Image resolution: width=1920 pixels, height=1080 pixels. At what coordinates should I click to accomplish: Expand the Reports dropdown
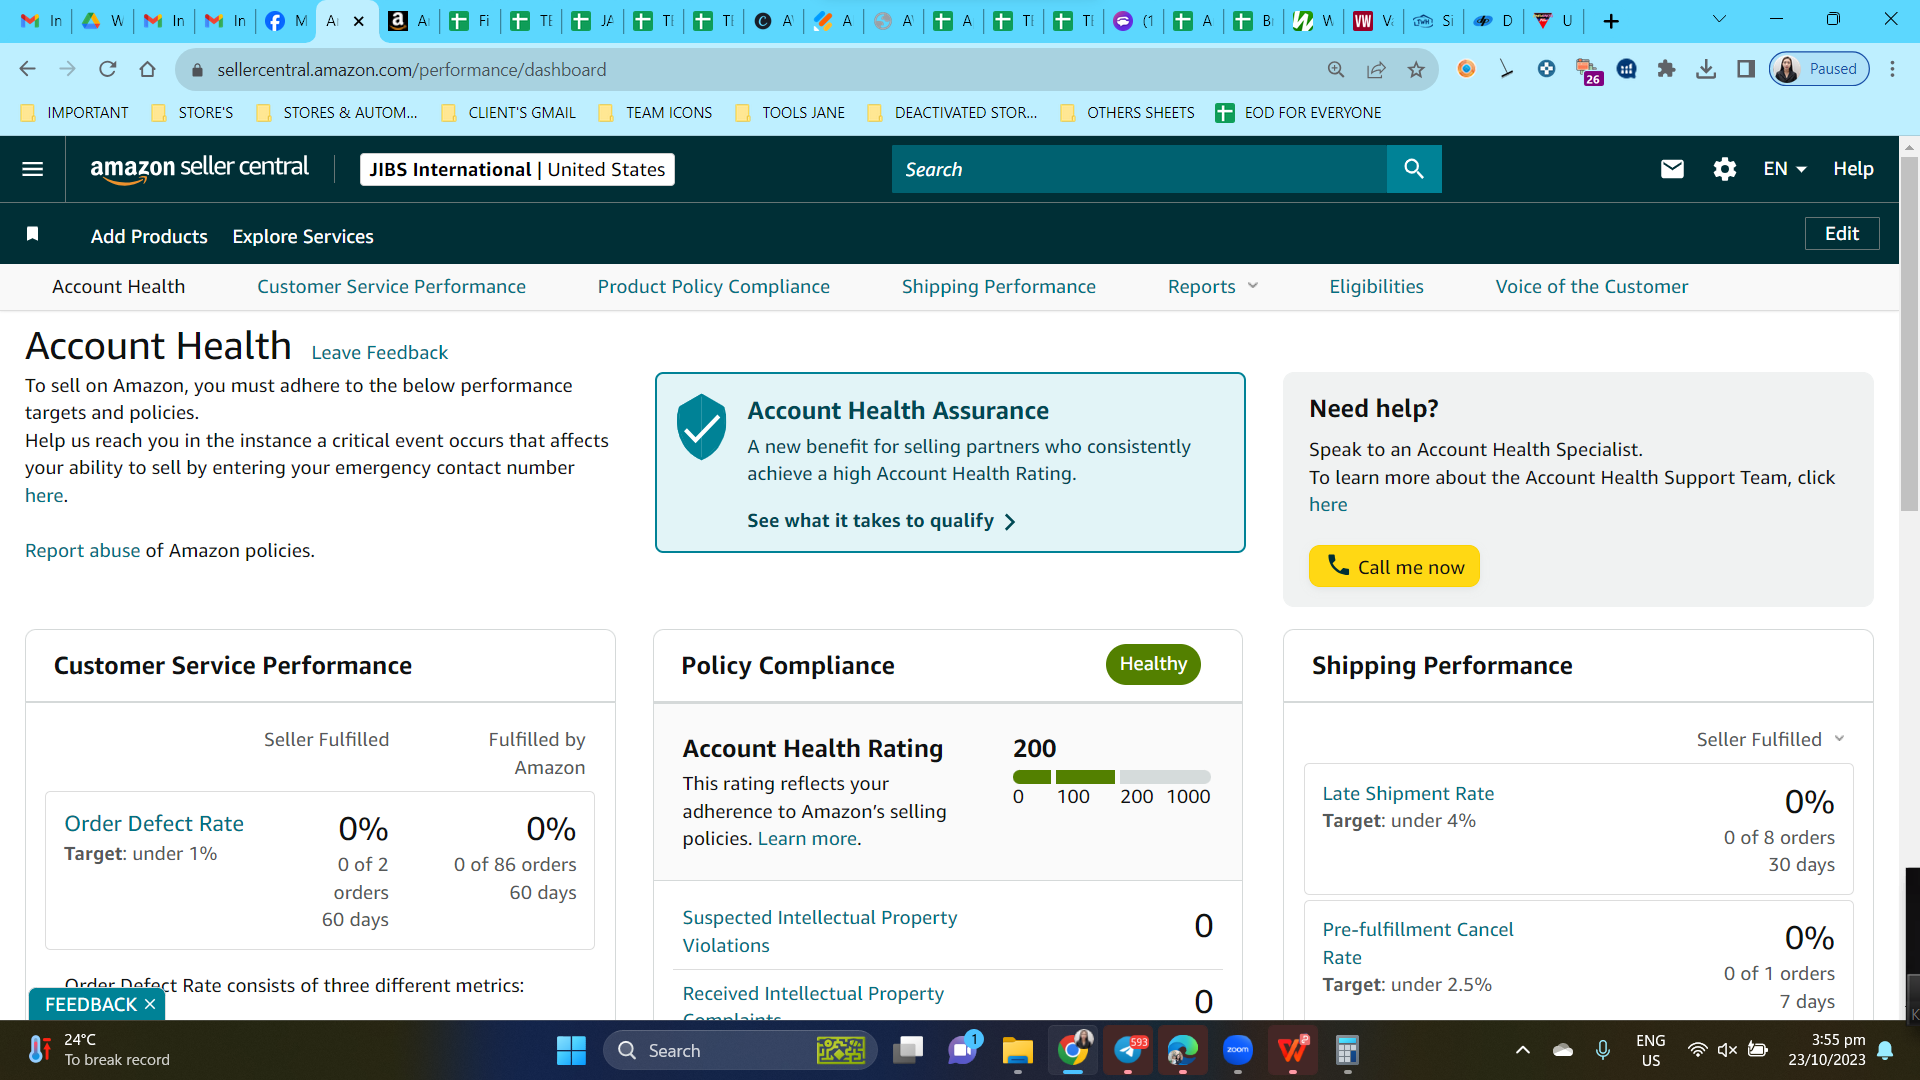click(1213, 287)
